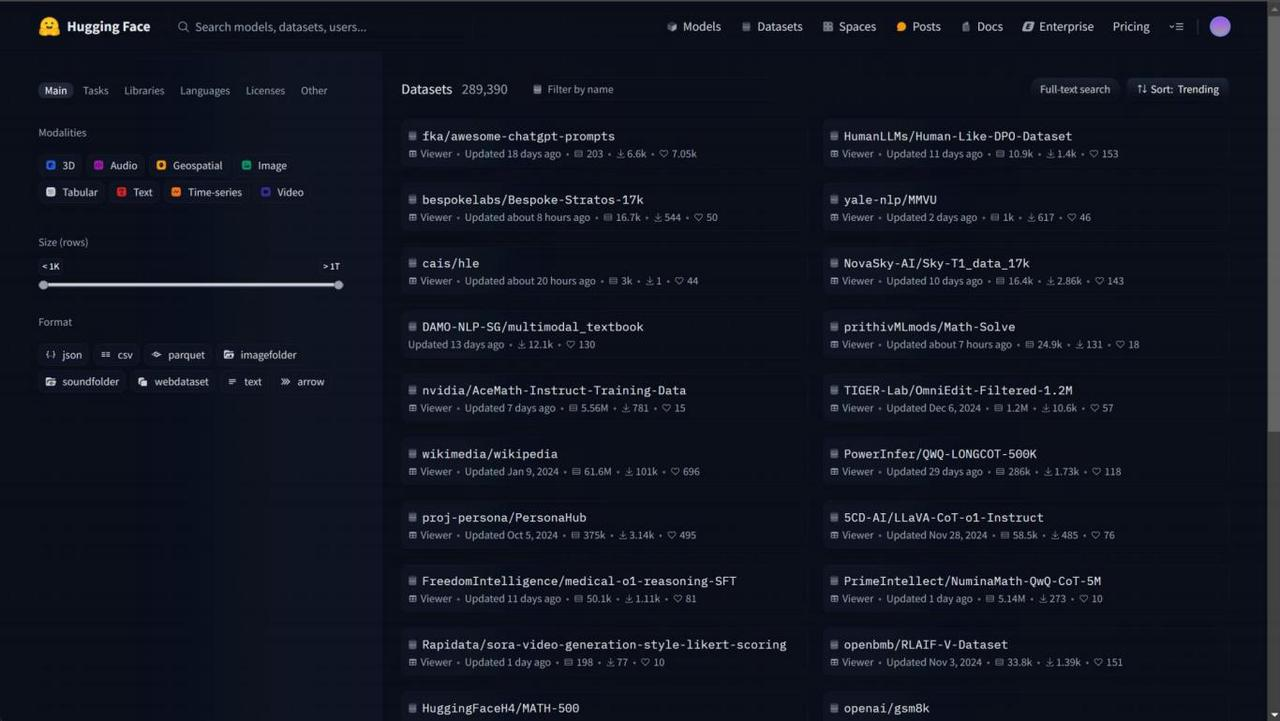Focus the Search models, datasets, users field

(x=320, y=27)
